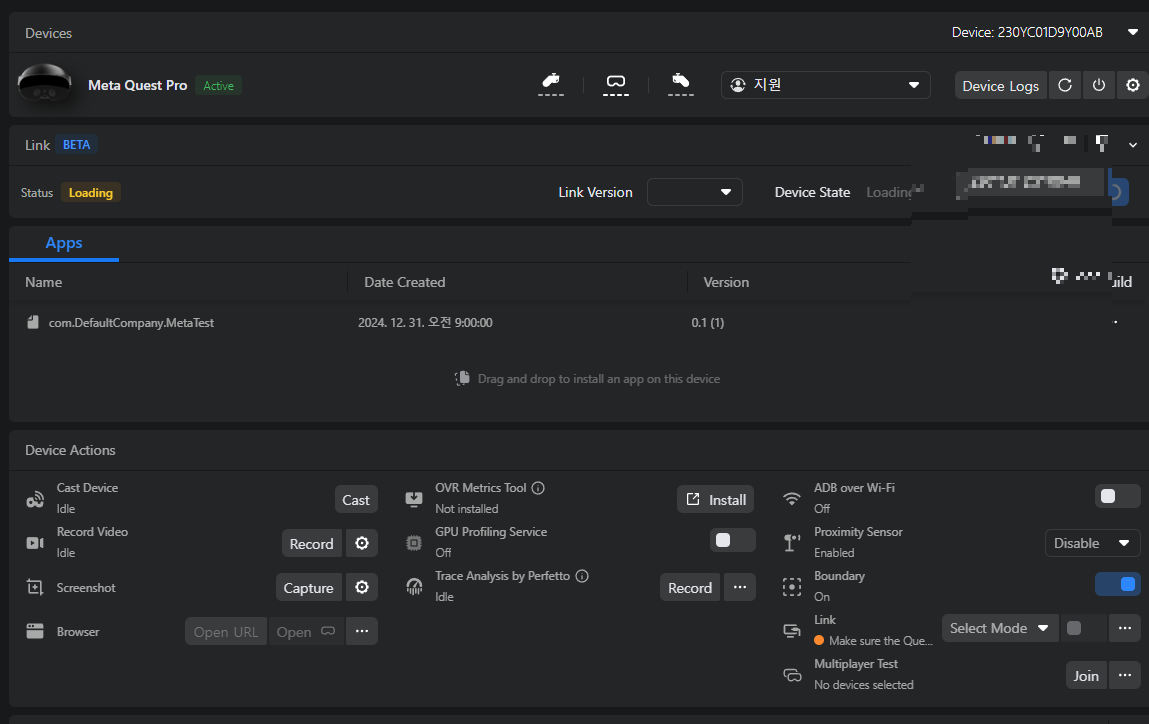Open the Proximity Sensor Disable dropdown

(x=1093, y=543)
